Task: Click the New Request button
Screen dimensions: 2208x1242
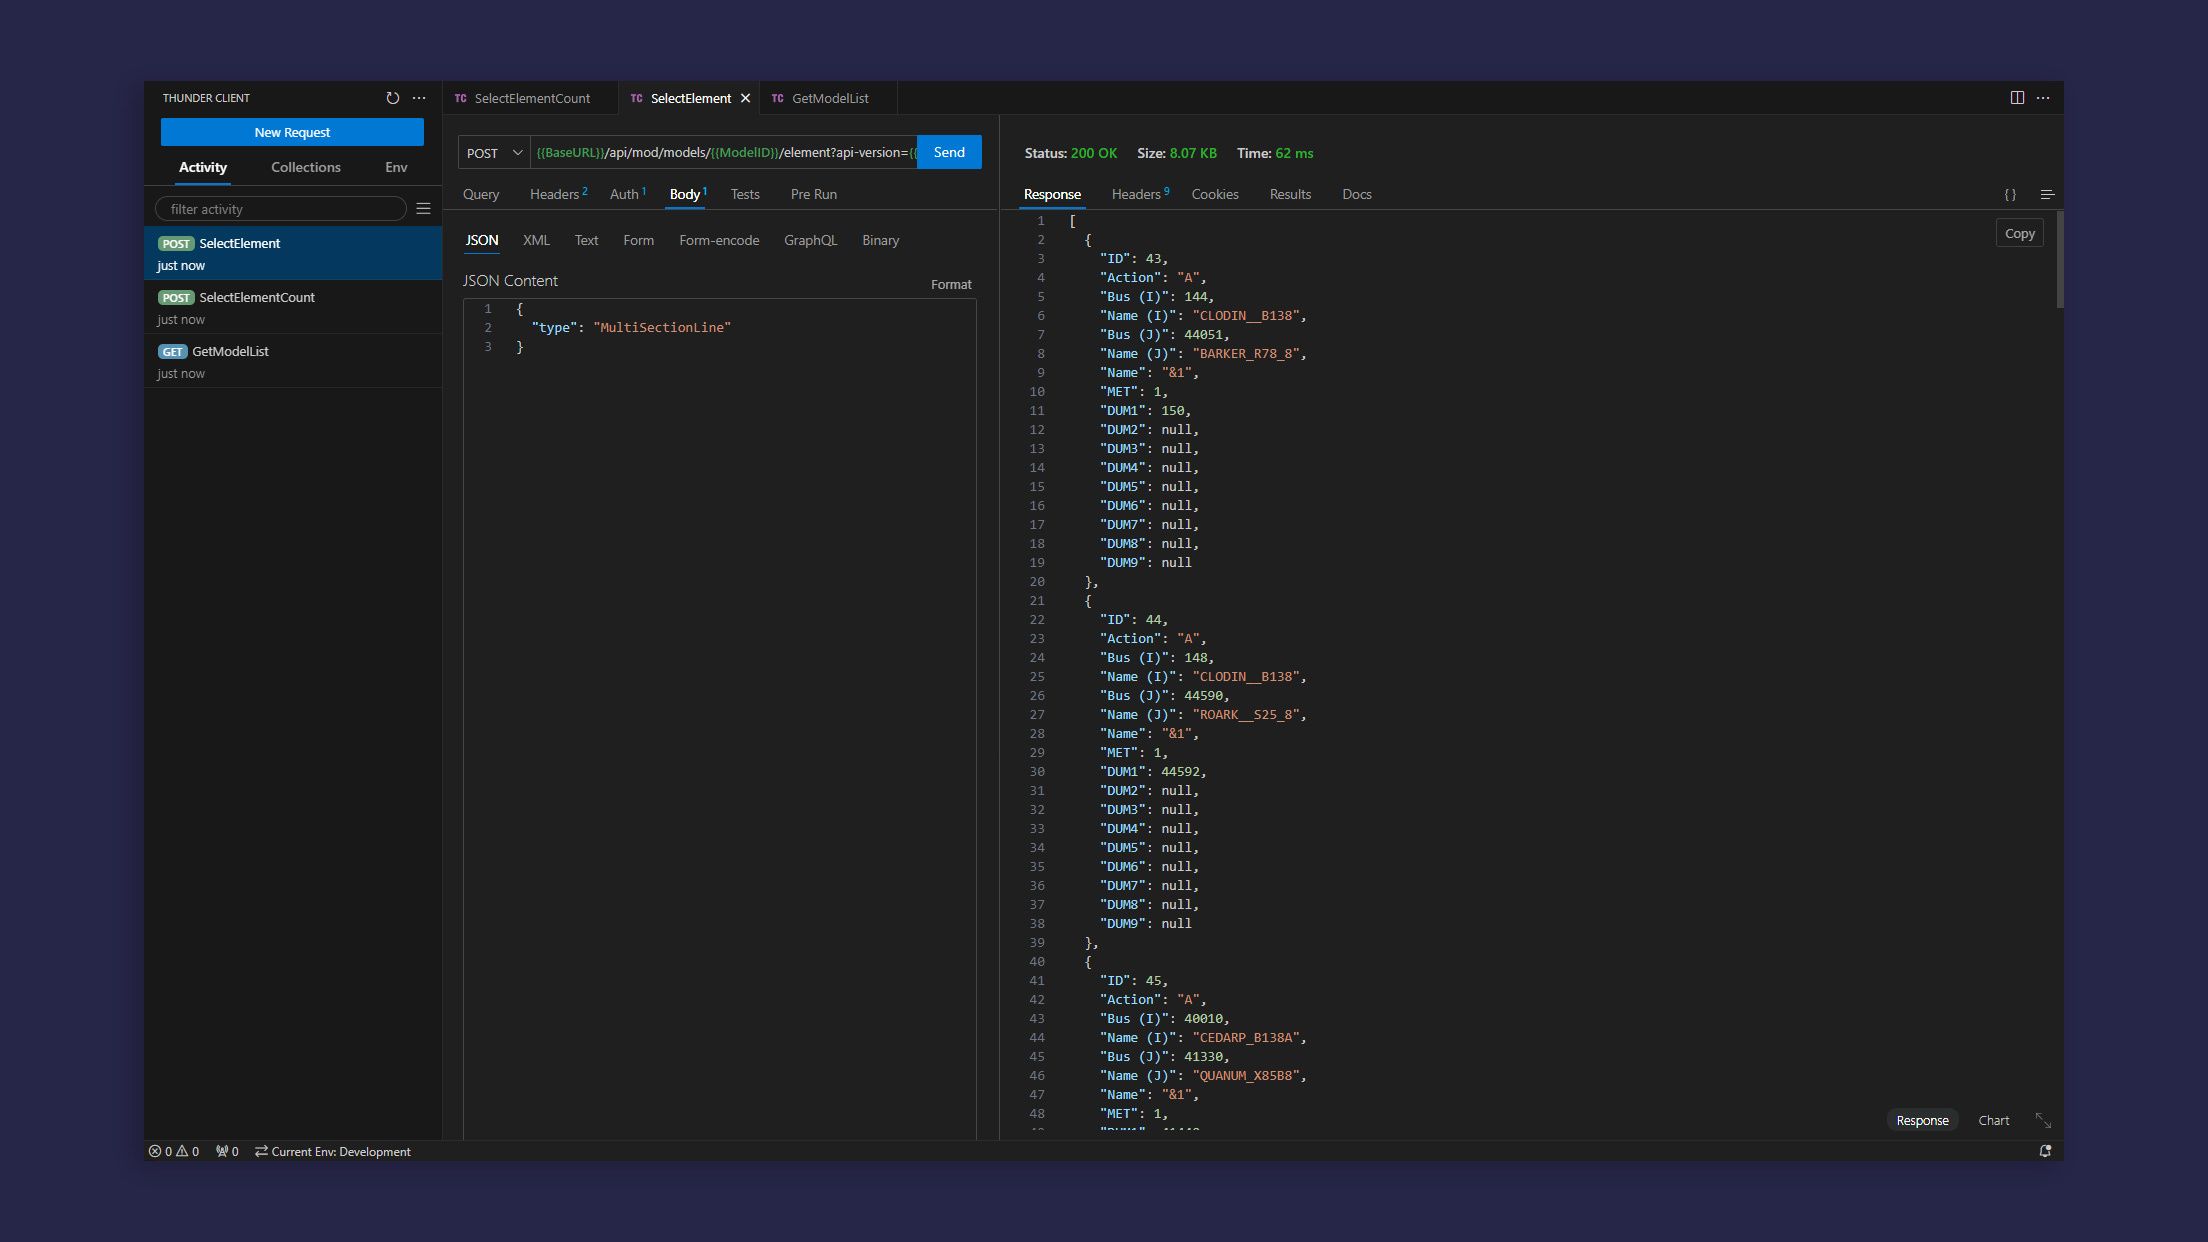Action: coord(292,132)
